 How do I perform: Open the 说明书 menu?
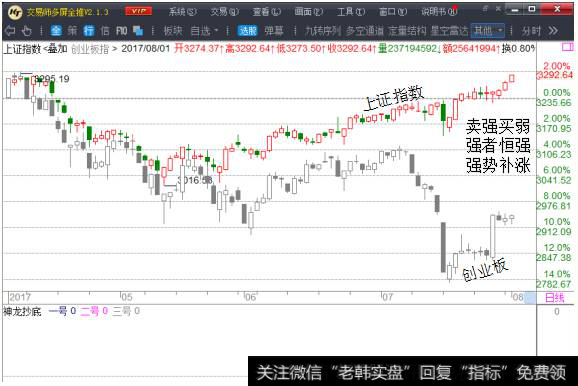(x=439, y=12)
